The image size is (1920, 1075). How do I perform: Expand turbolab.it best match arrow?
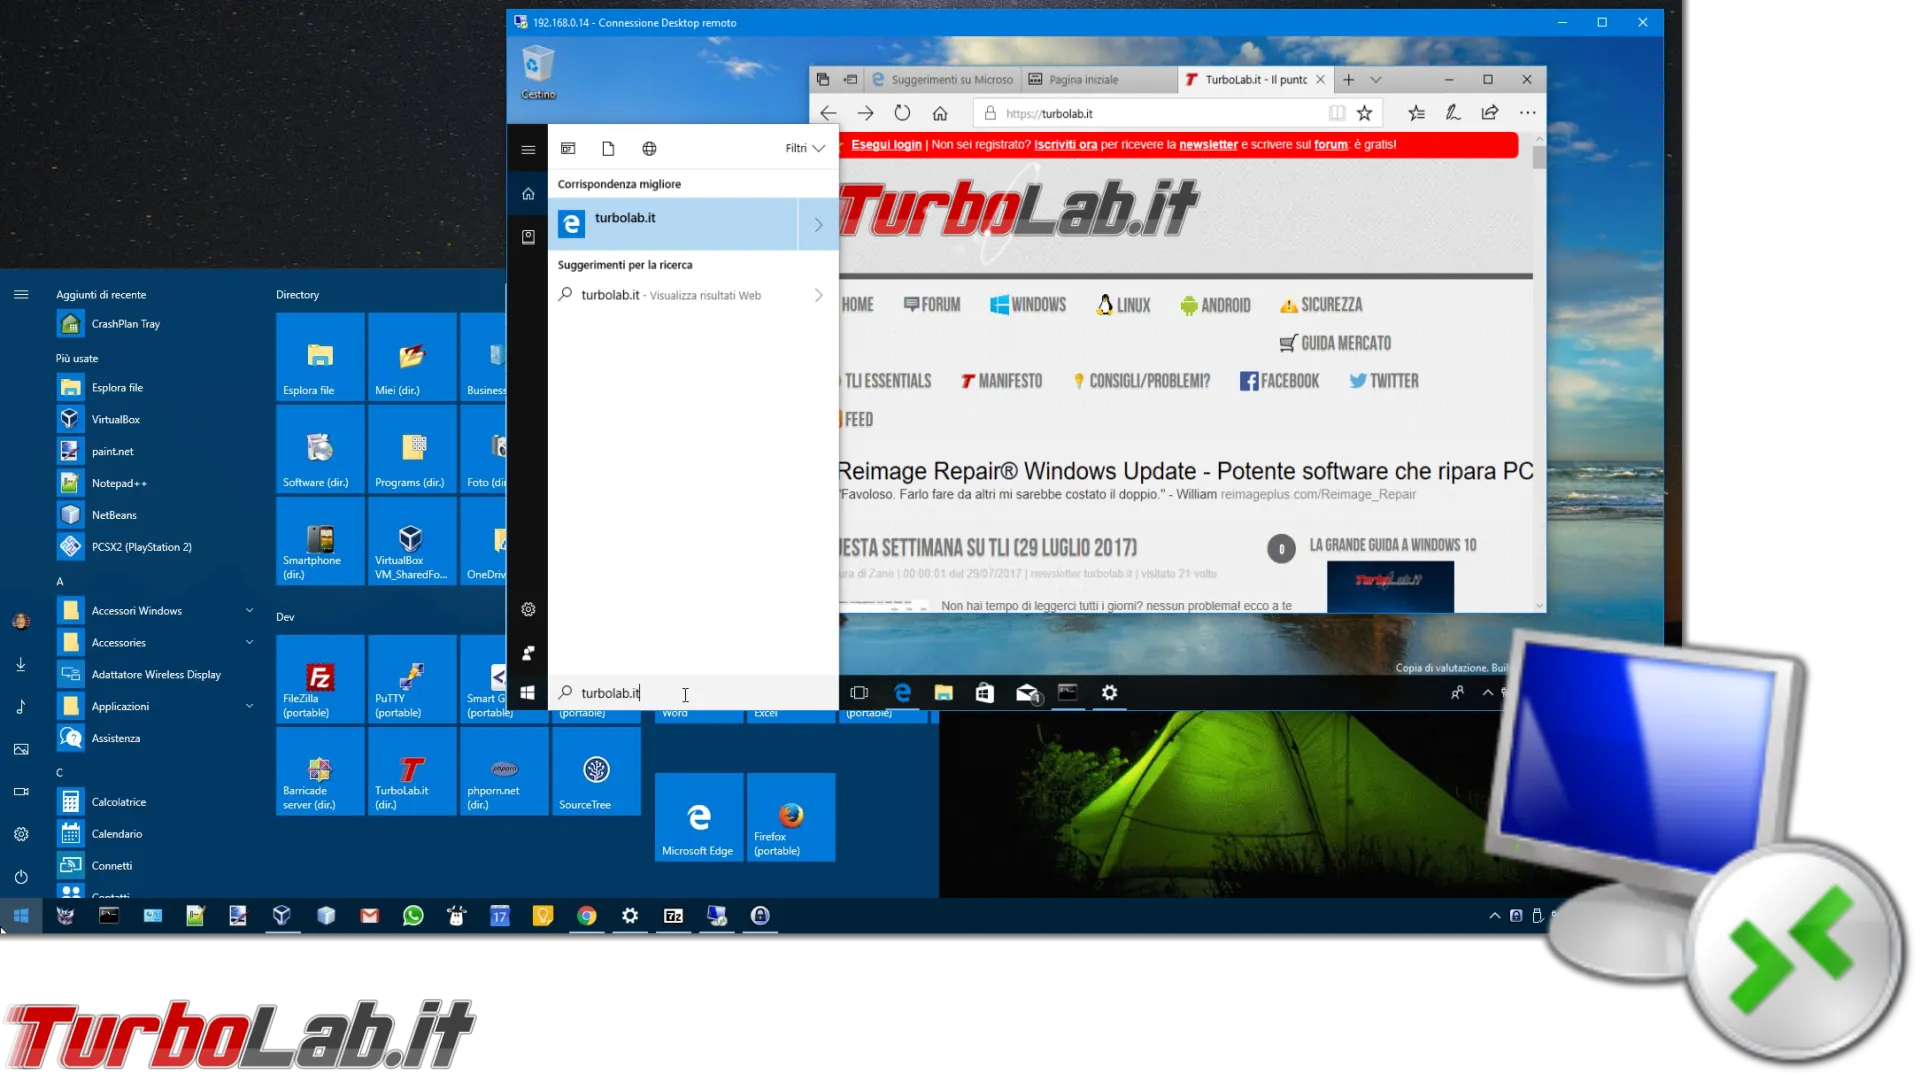[818, 225]
